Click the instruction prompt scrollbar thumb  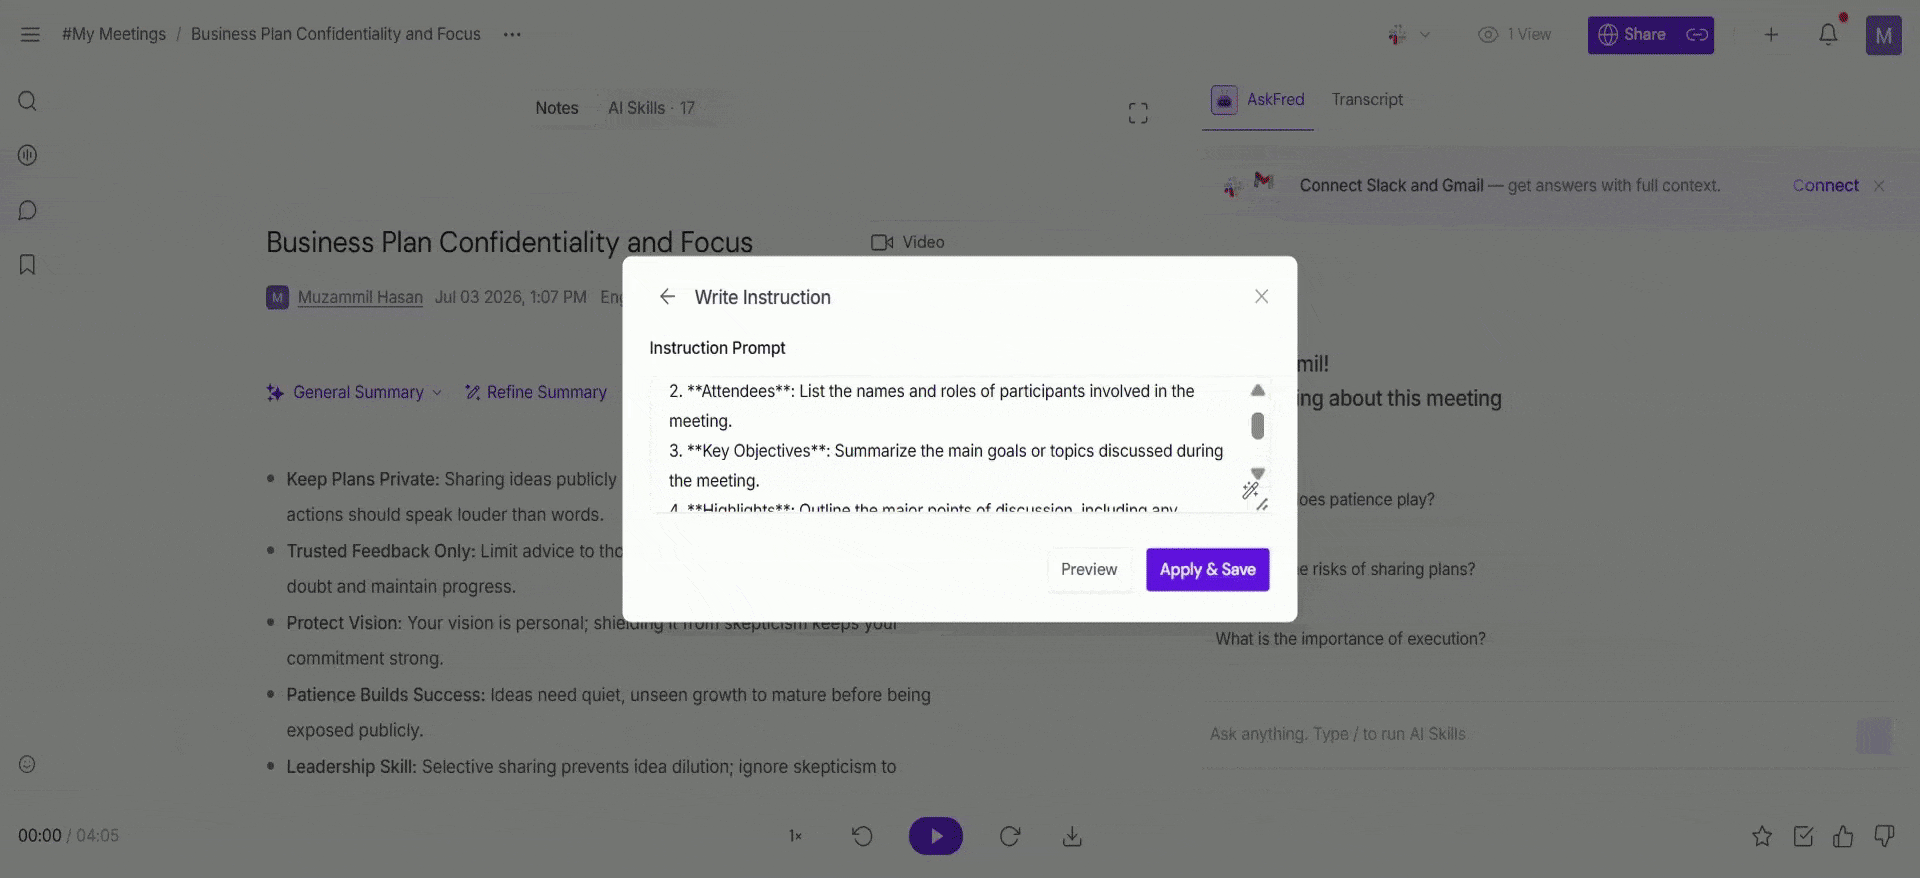pyautogui.click(x=1258, y=426)
